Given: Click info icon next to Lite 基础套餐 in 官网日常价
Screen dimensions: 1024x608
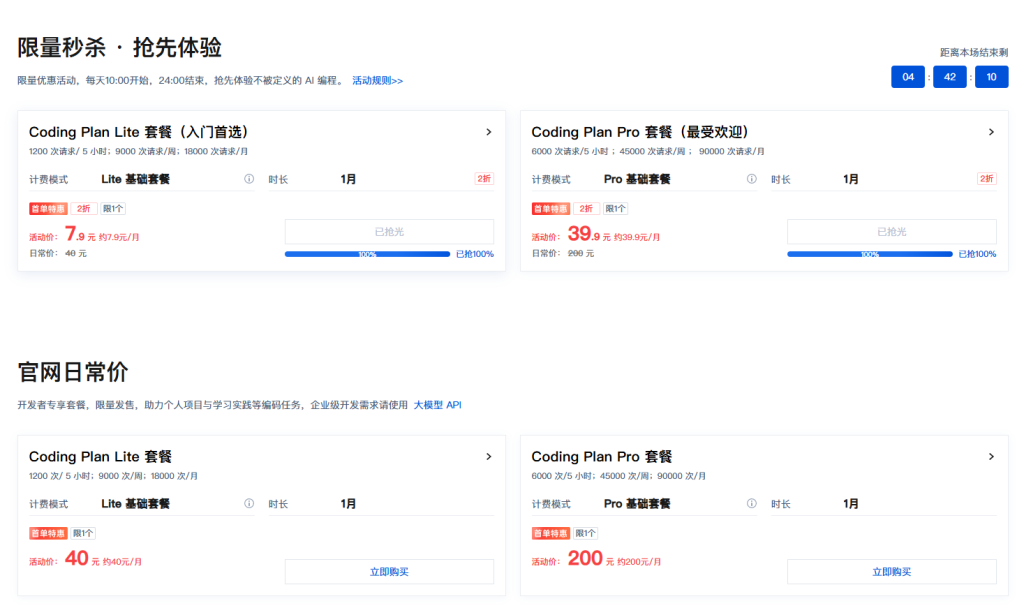Looking at the screenshot, I should click(x=249, y=504).
